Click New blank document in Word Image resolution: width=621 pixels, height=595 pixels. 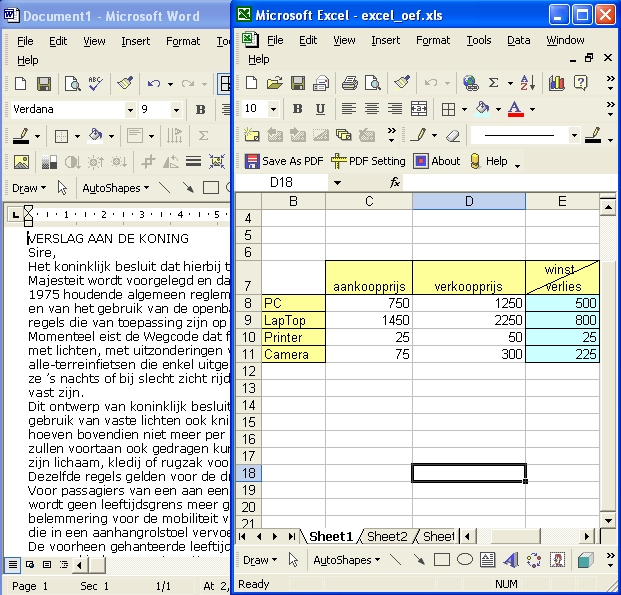[21, 84]
